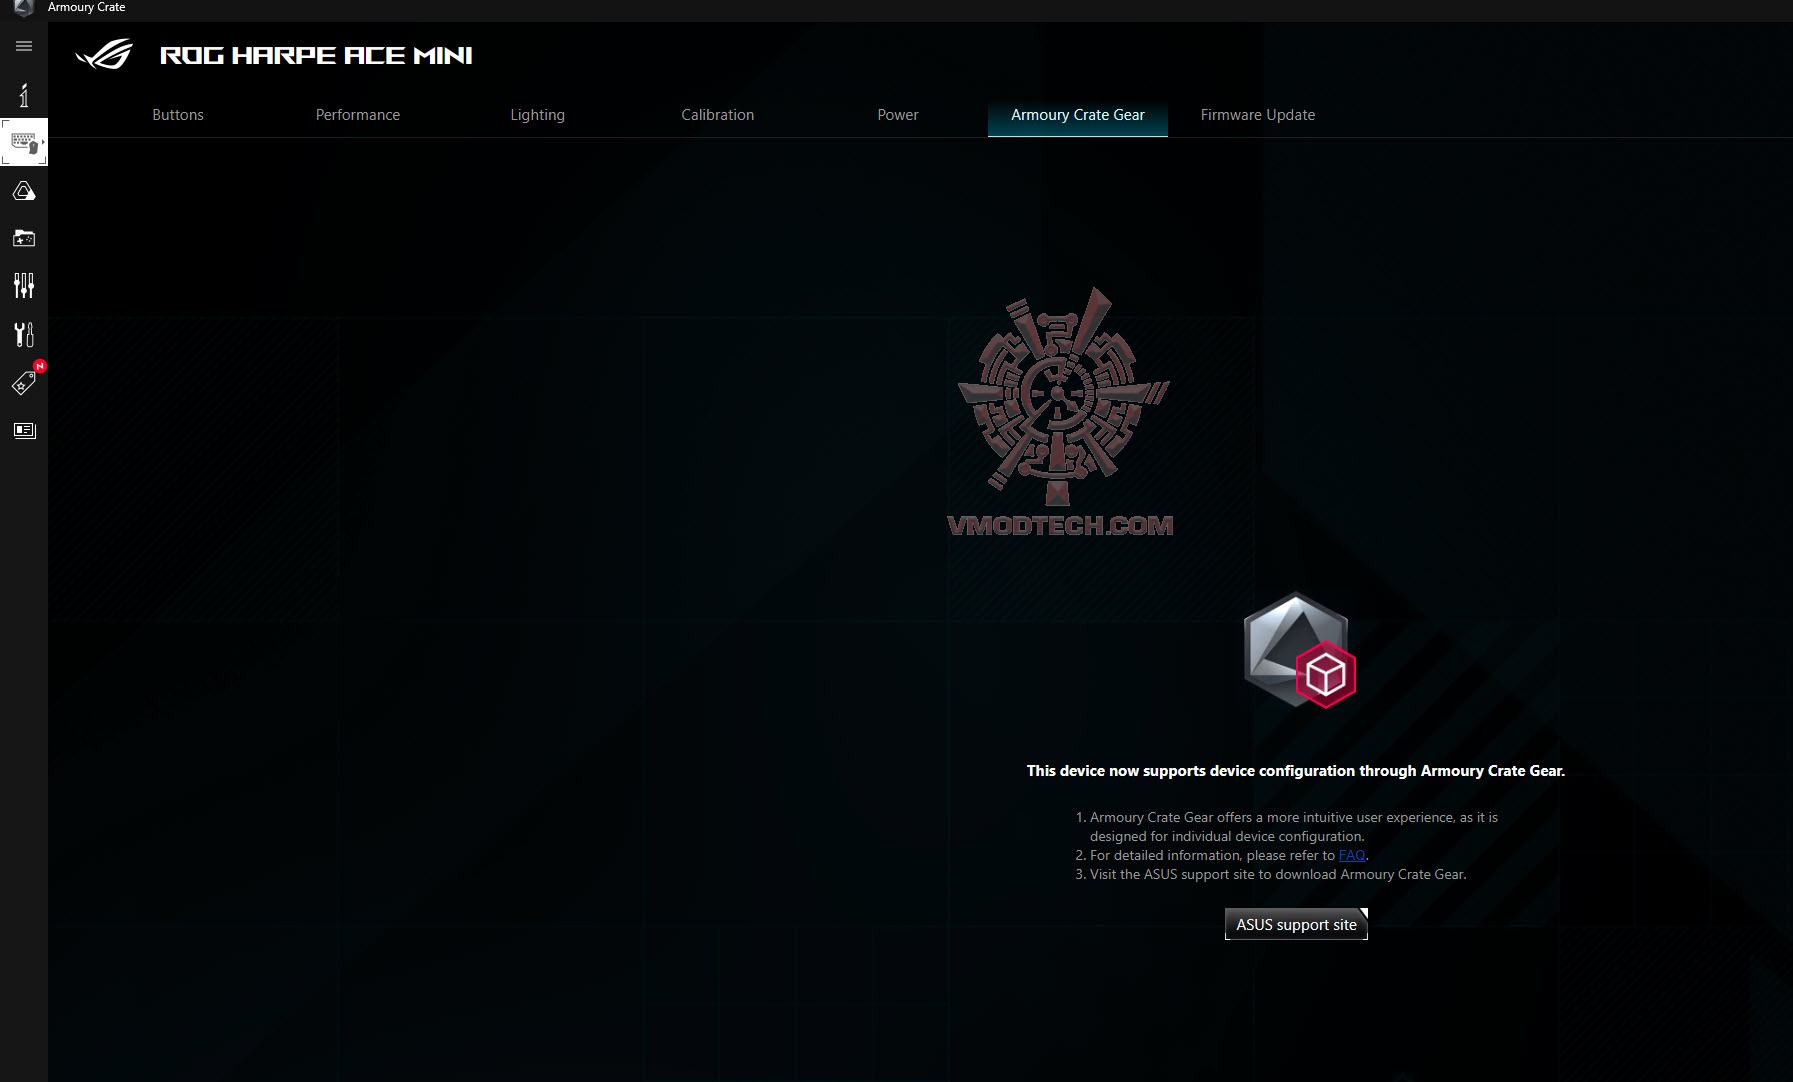Click the Armoury Crate Gear hexagon icon
Image resolution: width=1793 pixels, height=1082 pixels.
pos(1299,651)
